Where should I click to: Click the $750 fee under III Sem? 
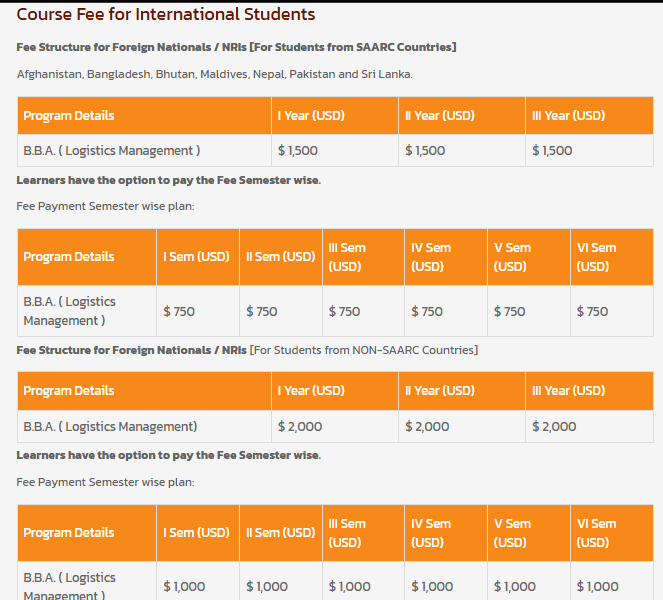tap(344, 312)
